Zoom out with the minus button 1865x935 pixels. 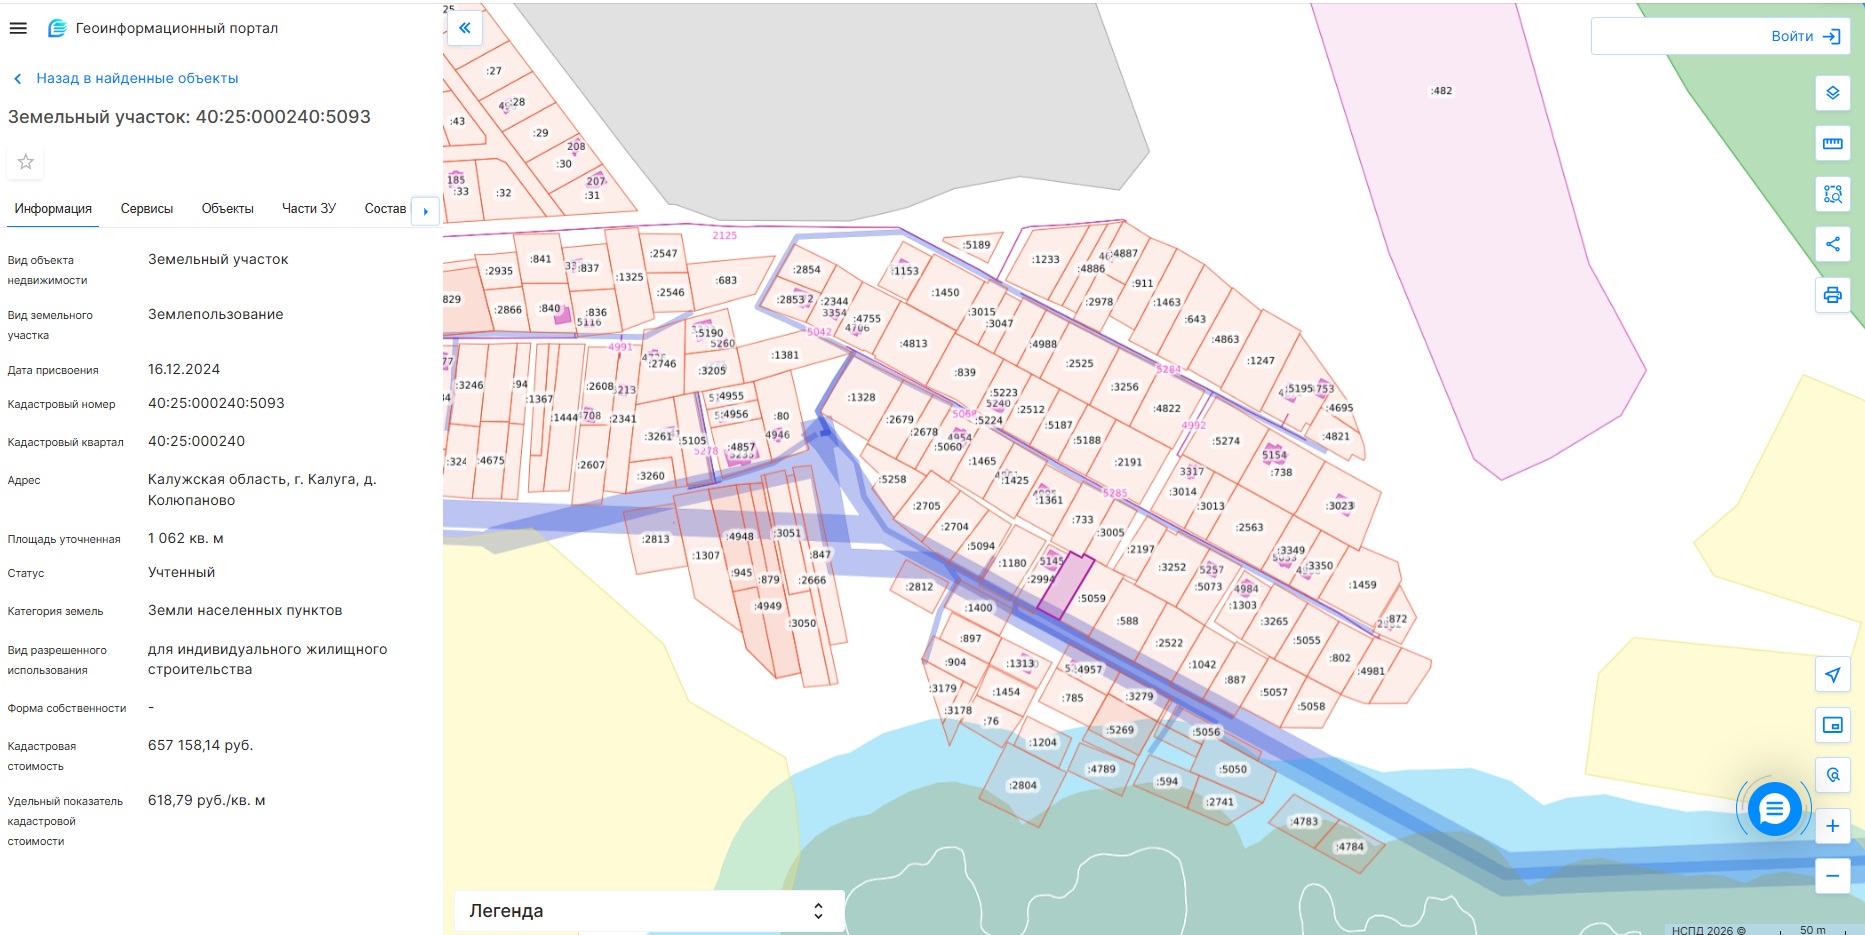click(x=1832, y=876)
